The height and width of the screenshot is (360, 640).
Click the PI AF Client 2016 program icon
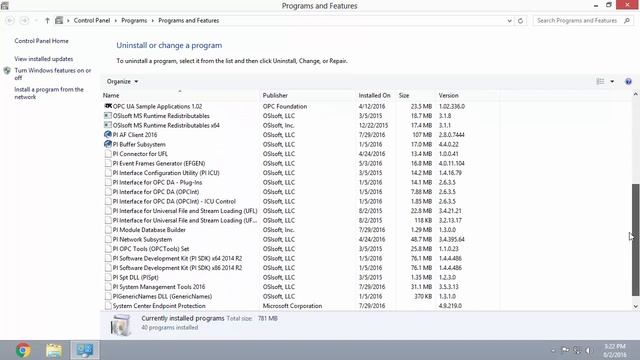tap(108, 134)
